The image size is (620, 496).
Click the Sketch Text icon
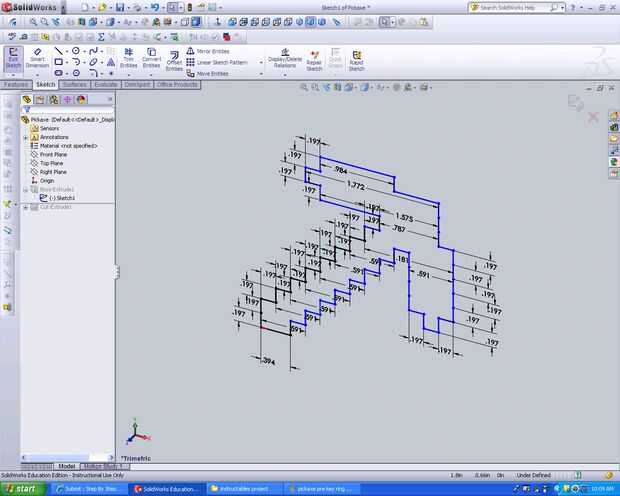click(x=111, y=62)
